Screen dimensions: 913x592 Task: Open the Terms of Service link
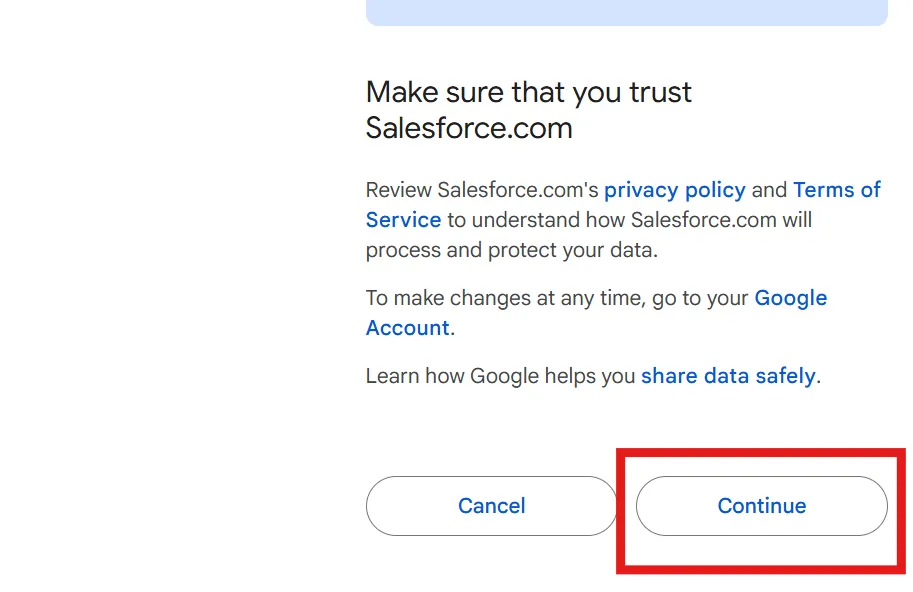pyautogui.click(x=836, y=190)
